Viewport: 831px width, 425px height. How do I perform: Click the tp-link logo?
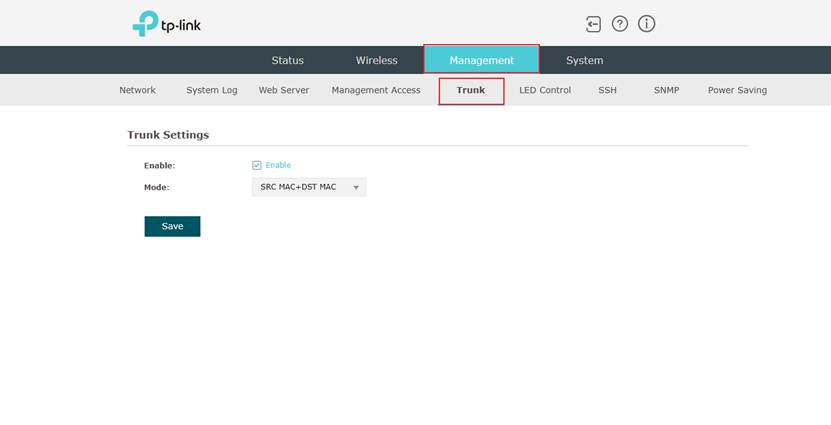click(166, 25)
